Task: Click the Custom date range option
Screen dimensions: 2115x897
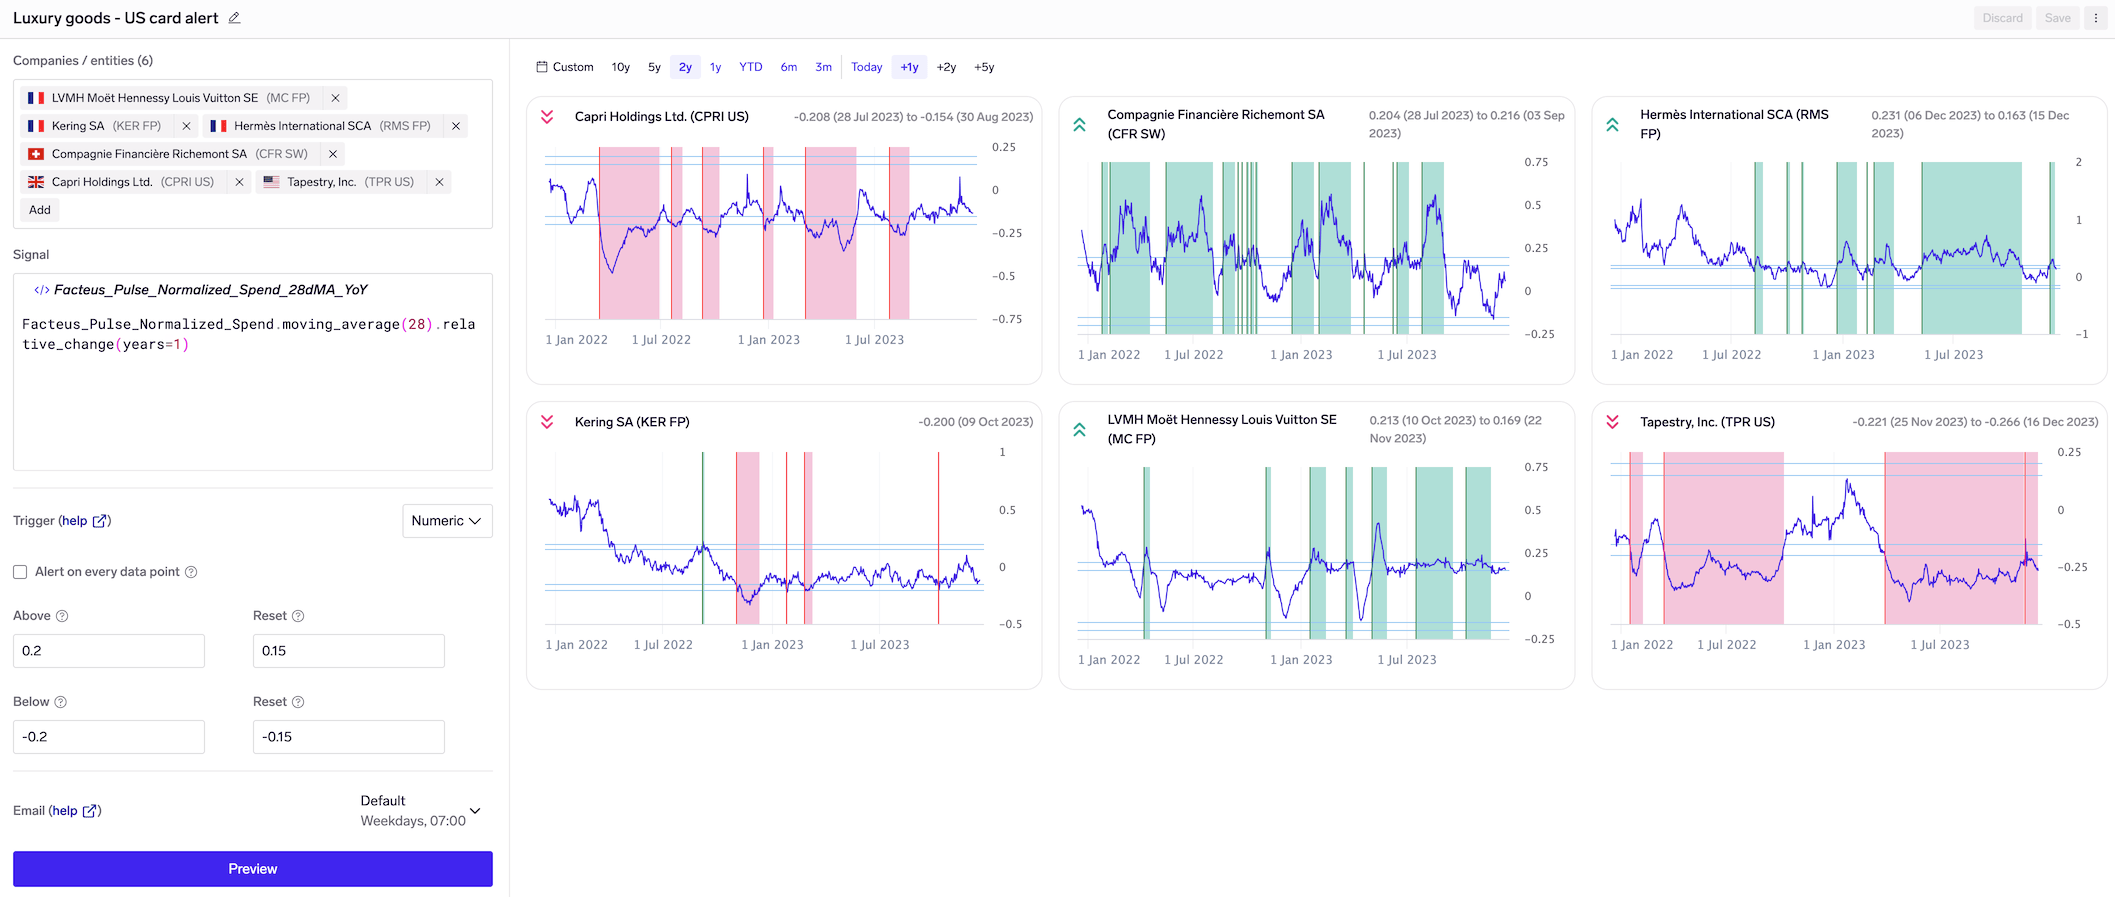Action: (x=565, y=67)
